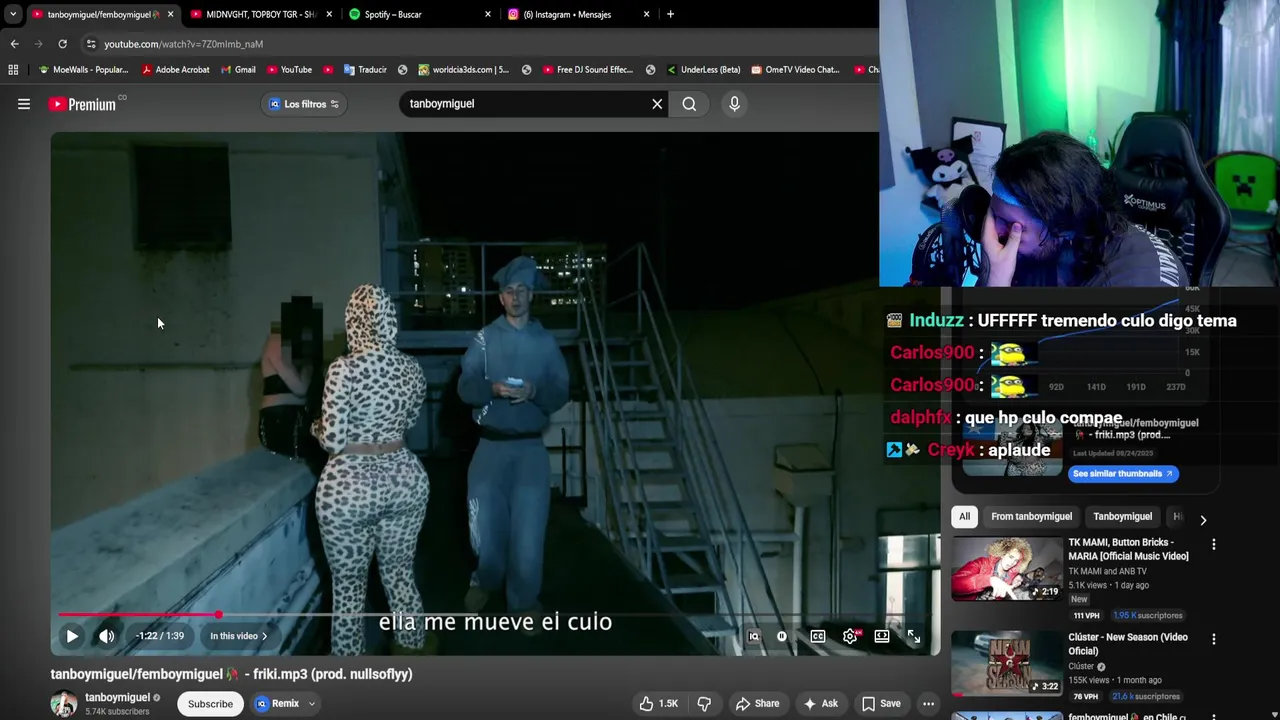1280x720 pixels.
Task: Reload the page
Action: tap(62, 44)
